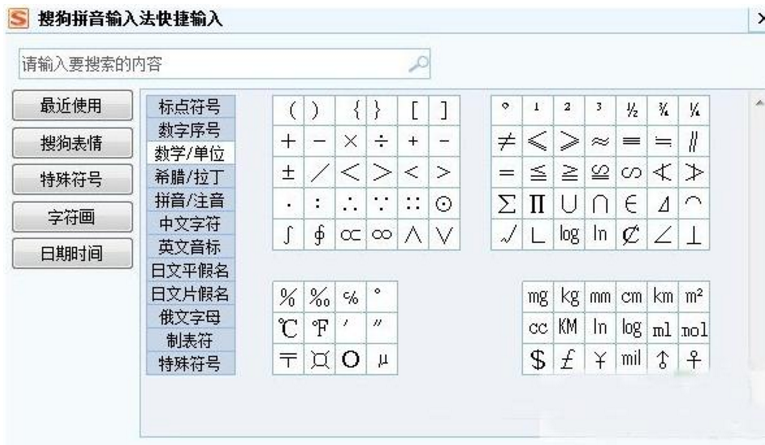
Task: Switch to the 标点符号 category tab
Action: [191, 107]
